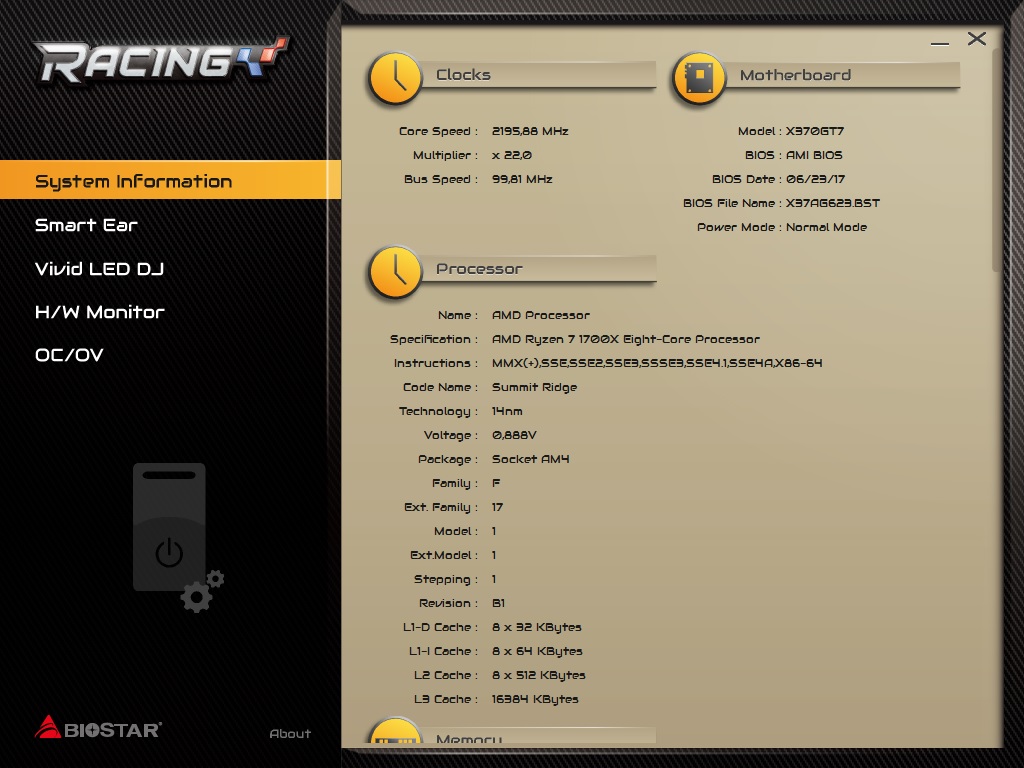Click the Motherboard section header label
Screen dimensions: 1024x768
[x=795, y=75]
